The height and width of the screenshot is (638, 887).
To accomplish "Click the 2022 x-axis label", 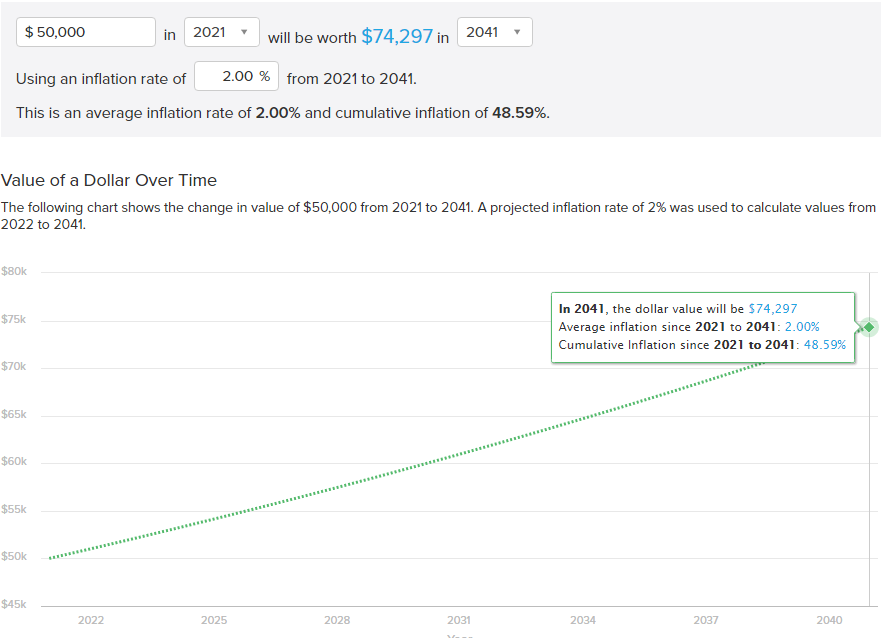I will 91,620.
